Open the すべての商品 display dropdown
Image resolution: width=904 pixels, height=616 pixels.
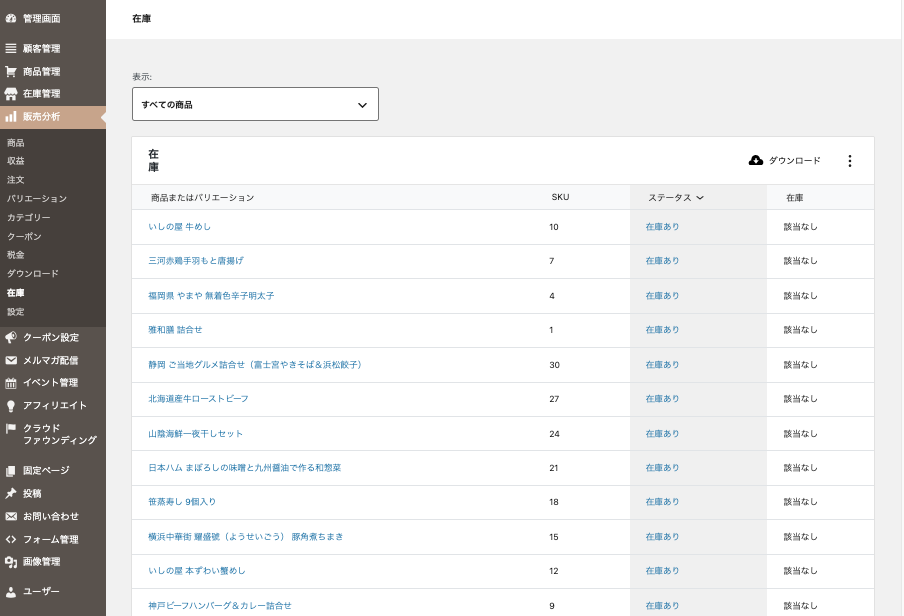click(x=255, y=104)
